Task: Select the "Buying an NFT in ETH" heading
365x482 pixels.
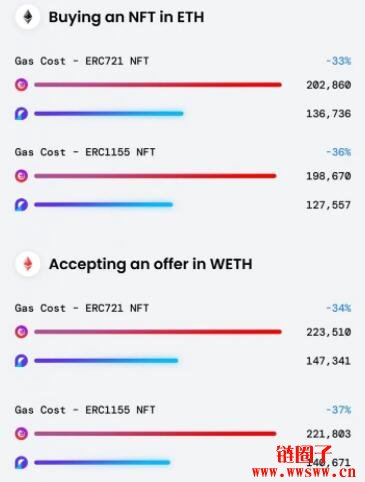Action: (126, 17)
